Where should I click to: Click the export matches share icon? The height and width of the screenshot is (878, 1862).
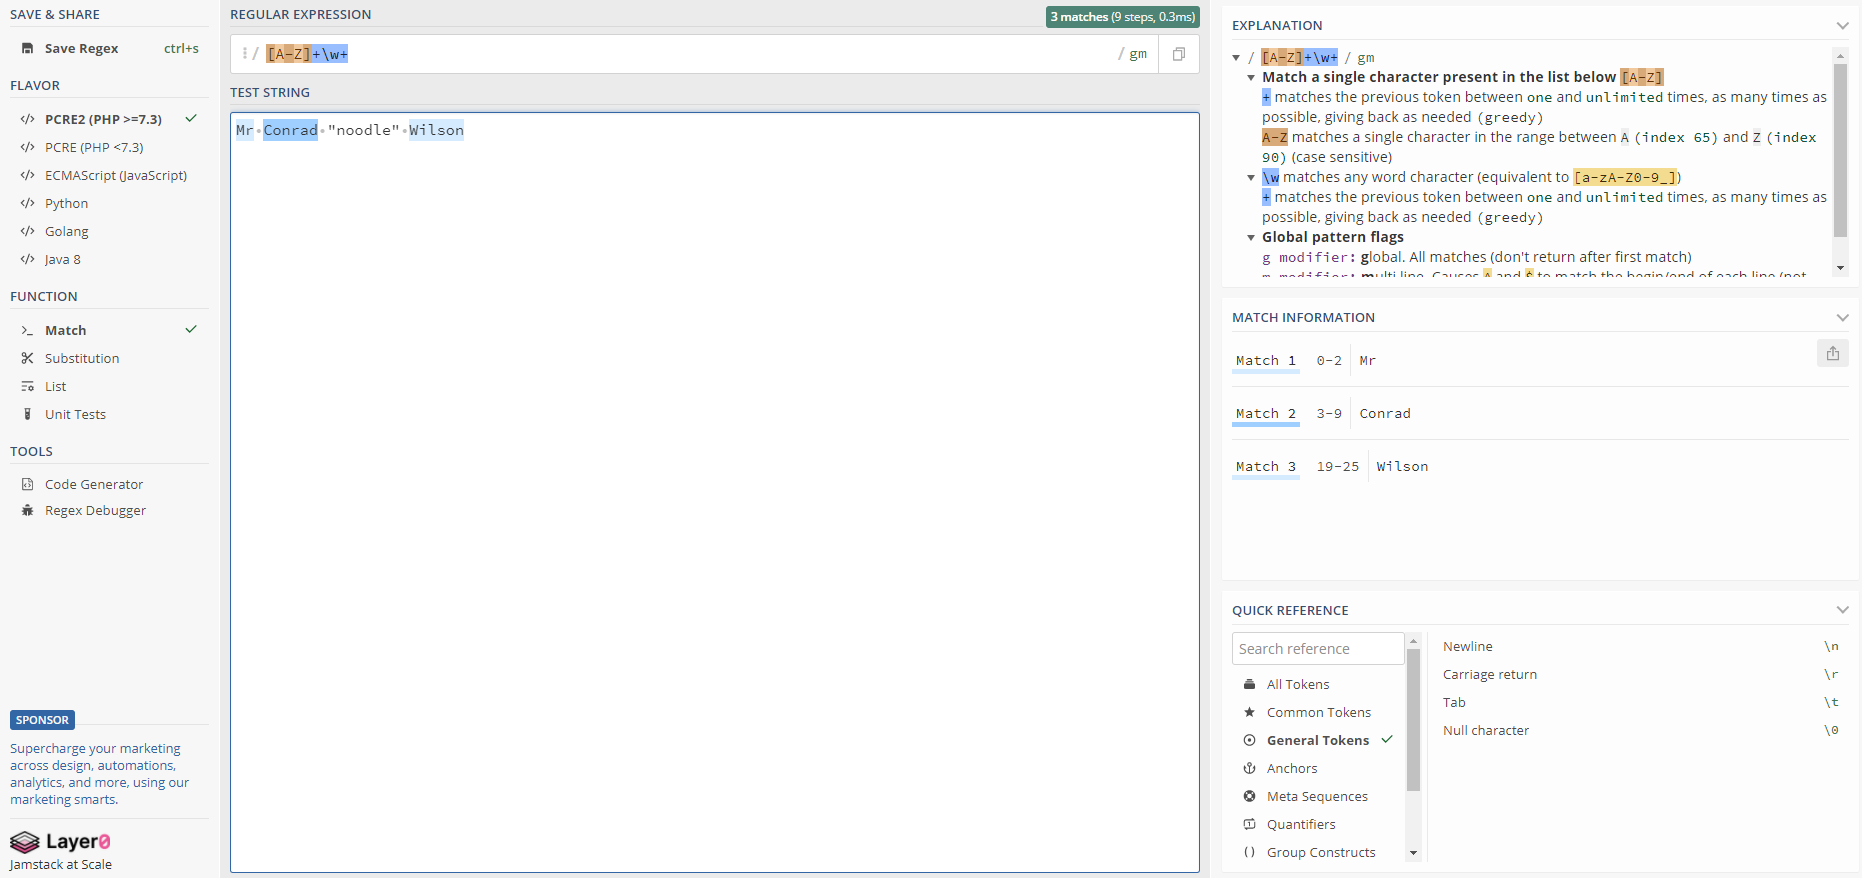1833,353
